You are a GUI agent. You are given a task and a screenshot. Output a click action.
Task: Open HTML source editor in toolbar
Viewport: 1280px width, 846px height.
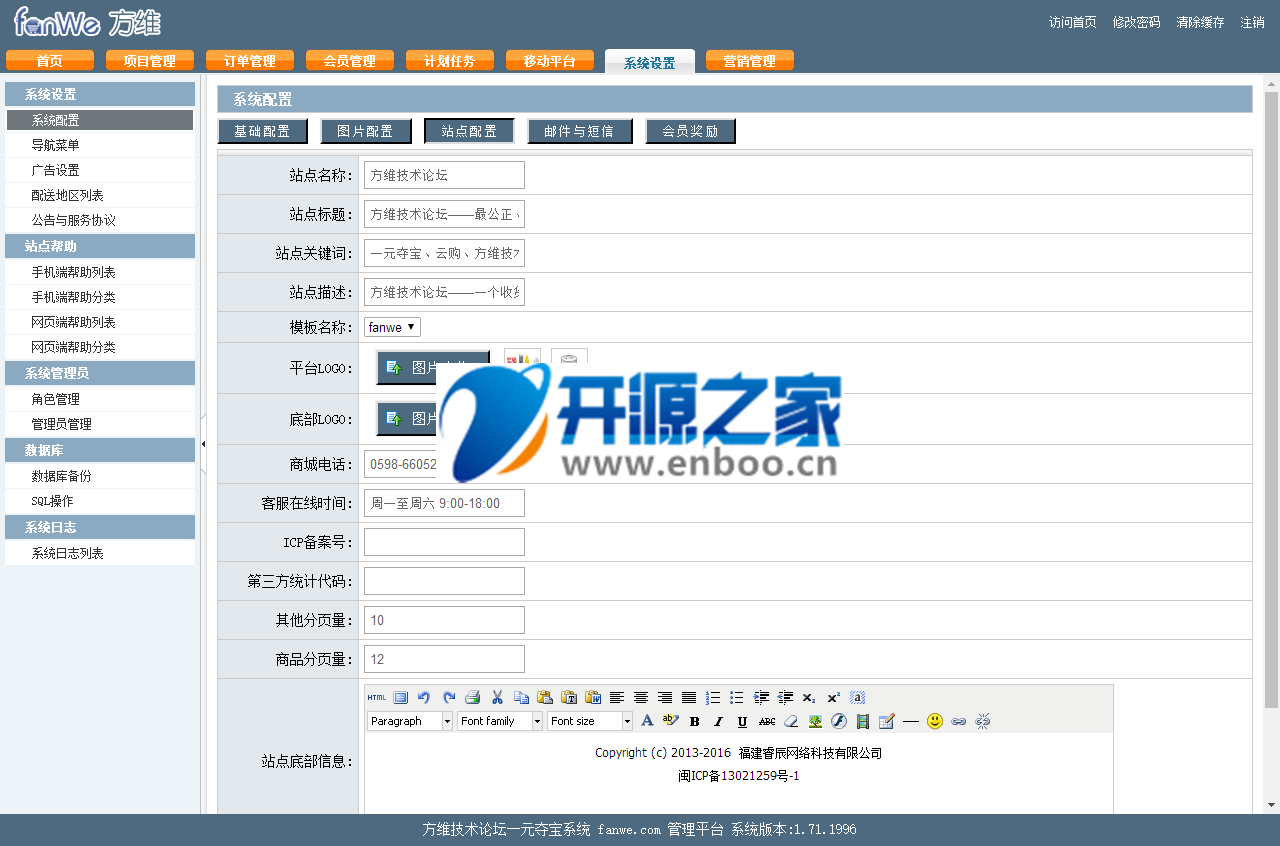(376, 697)
